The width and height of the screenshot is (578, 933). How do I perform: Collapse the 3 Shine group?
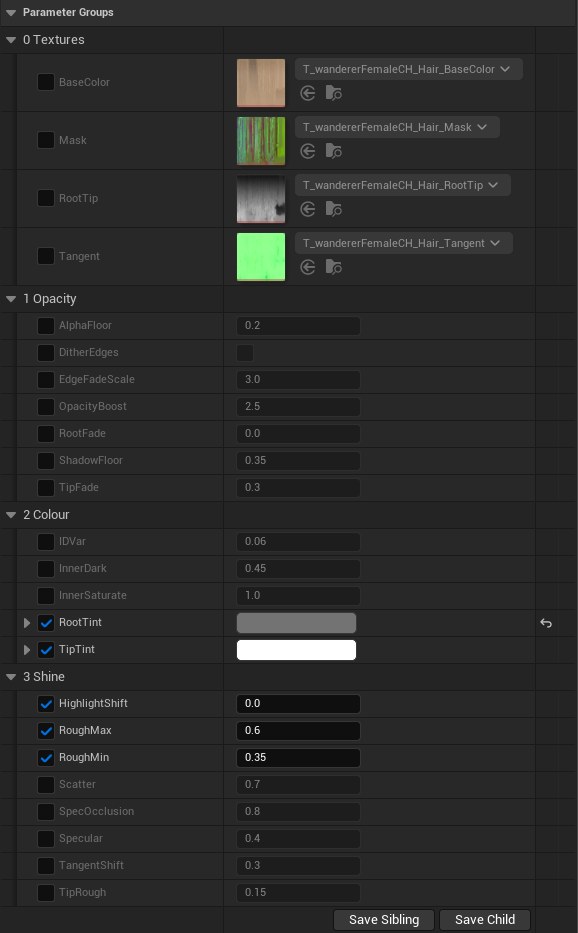tap(11, 677)
